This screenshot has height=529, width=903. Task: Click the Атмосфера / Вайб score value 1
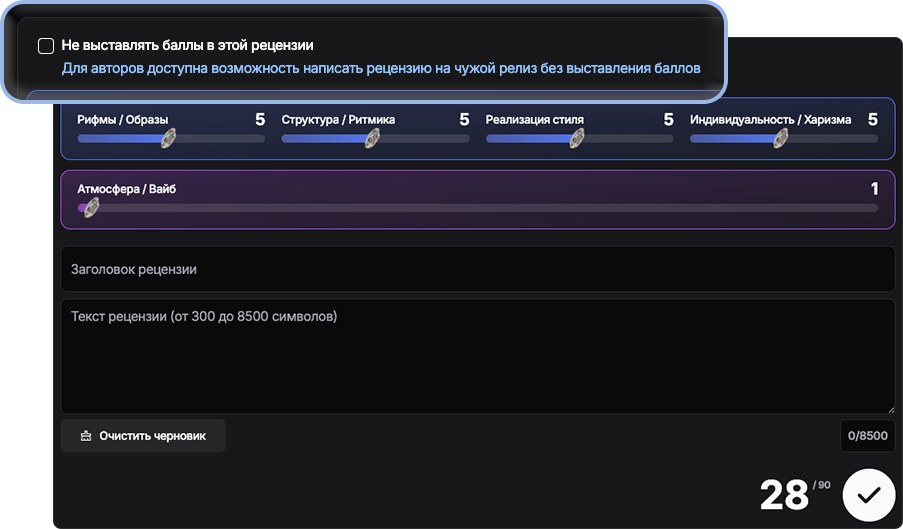[x=874, y=189]
